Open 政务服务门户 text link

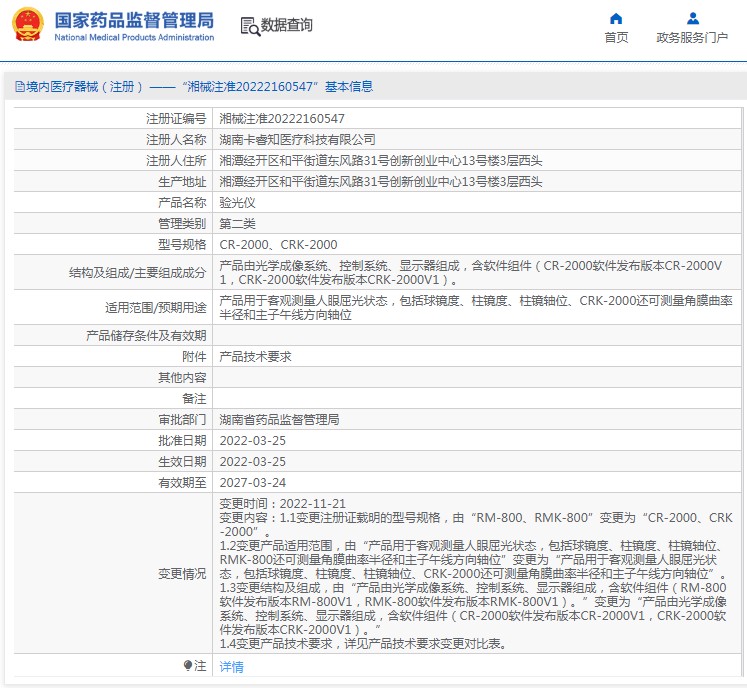[692, 38]
